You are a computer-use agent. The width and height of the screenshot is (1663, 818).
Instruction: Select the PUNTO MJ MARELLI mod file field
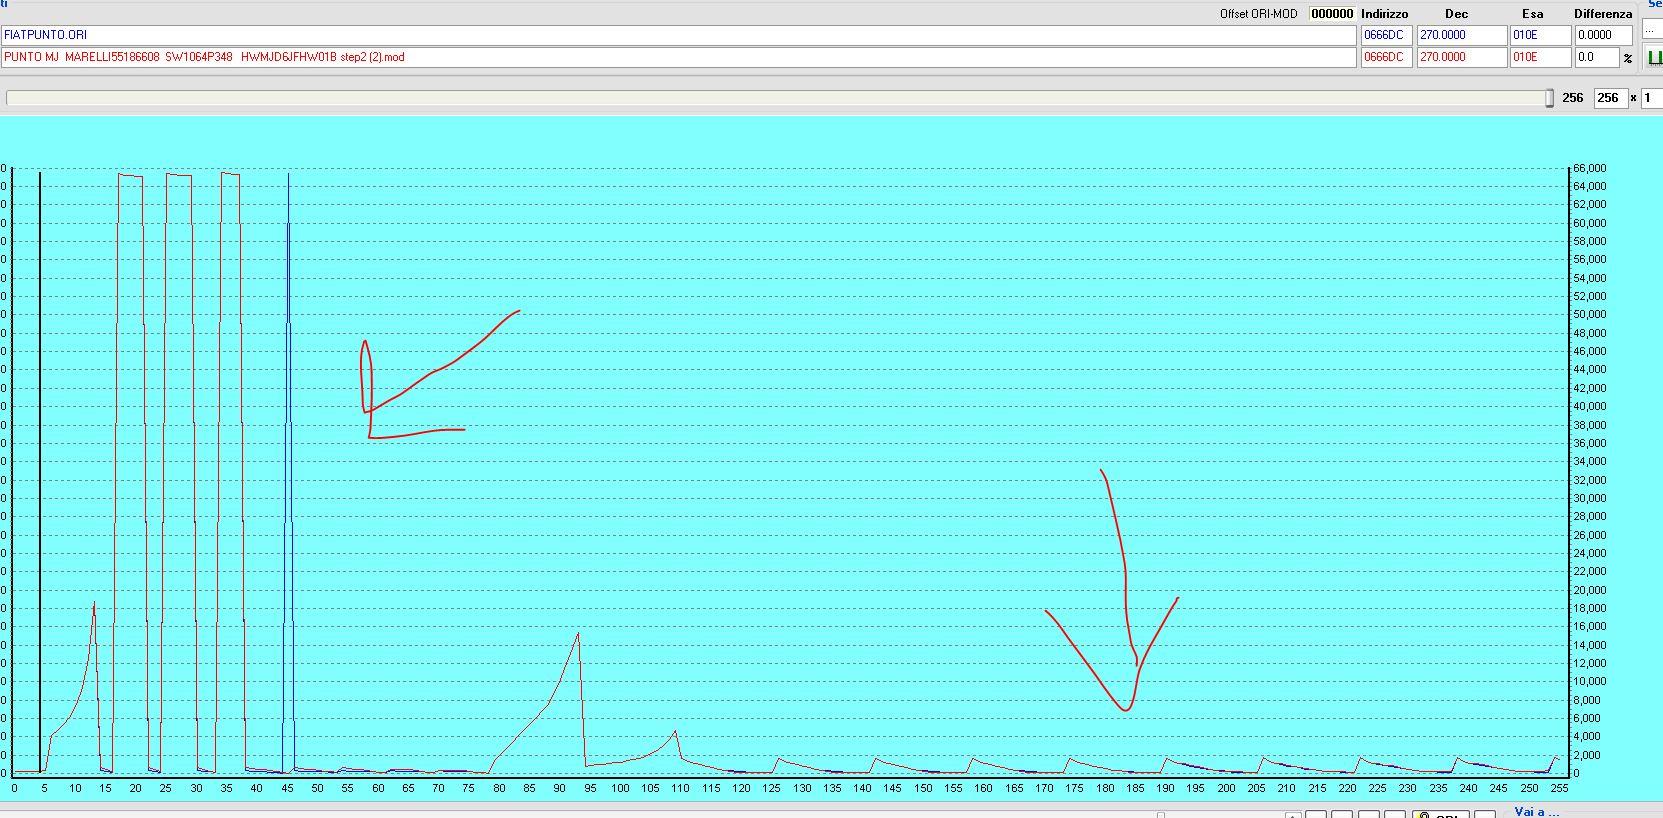click(678, 57)
